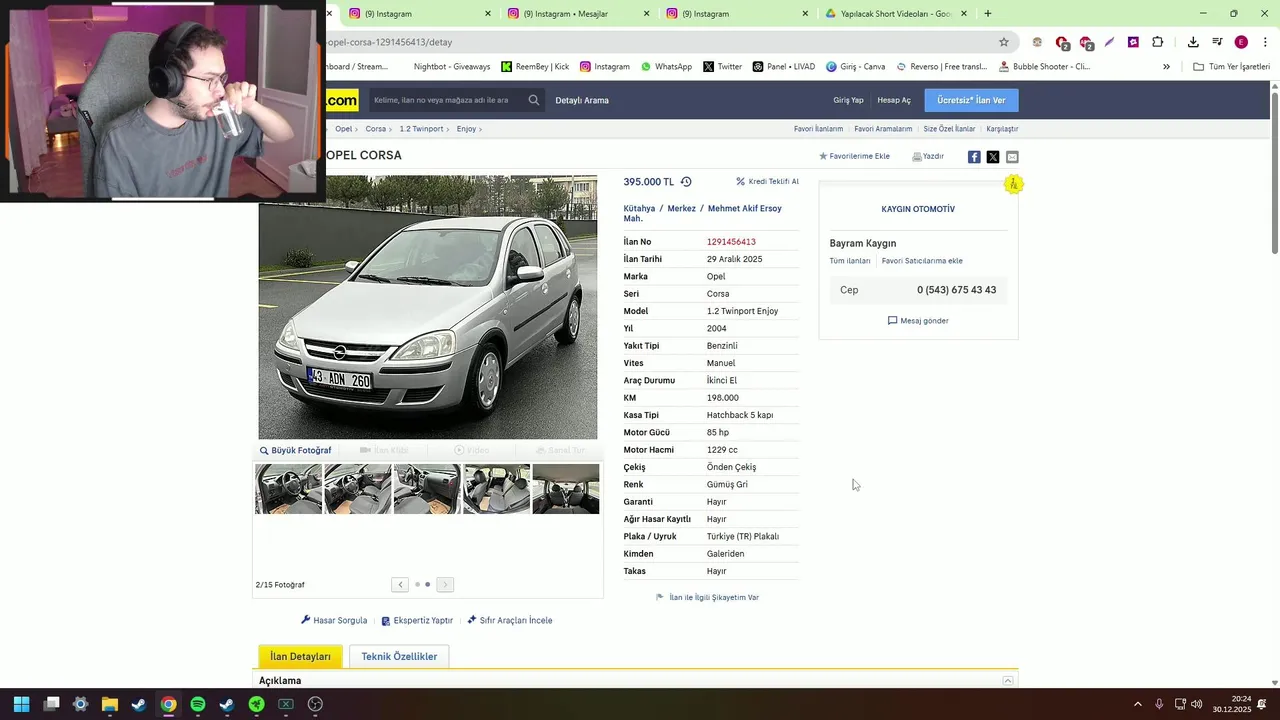Click Kredi Teklifi Al link
1280x720 pixels.
(767, 182)
